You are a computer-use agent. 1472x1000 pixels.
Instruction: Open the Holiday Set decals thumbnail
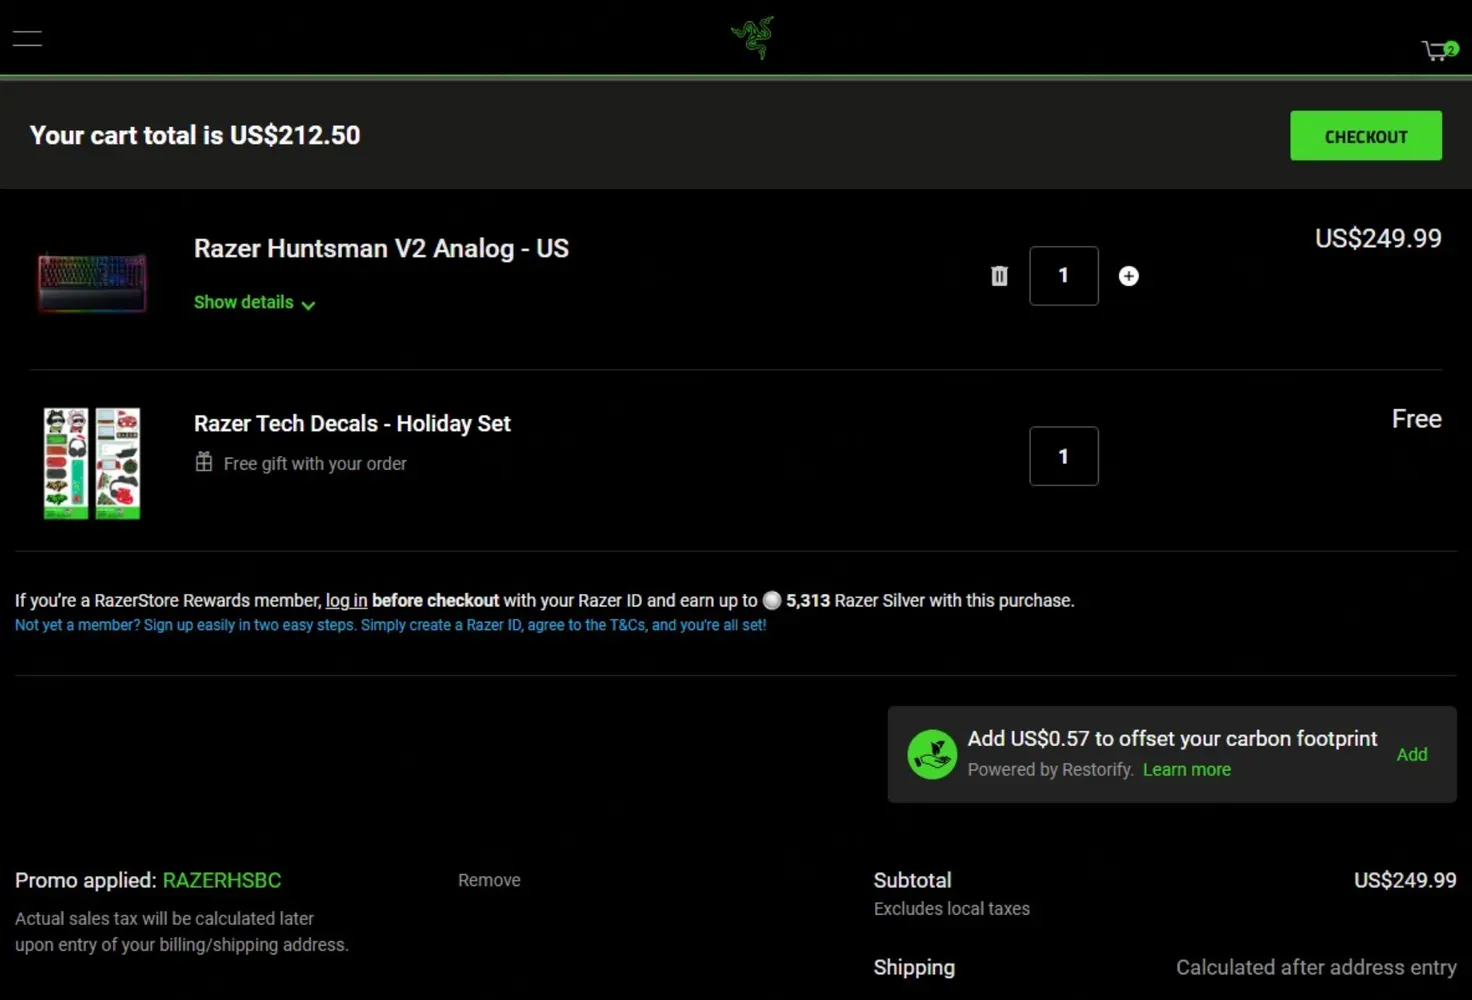(92, 463)
